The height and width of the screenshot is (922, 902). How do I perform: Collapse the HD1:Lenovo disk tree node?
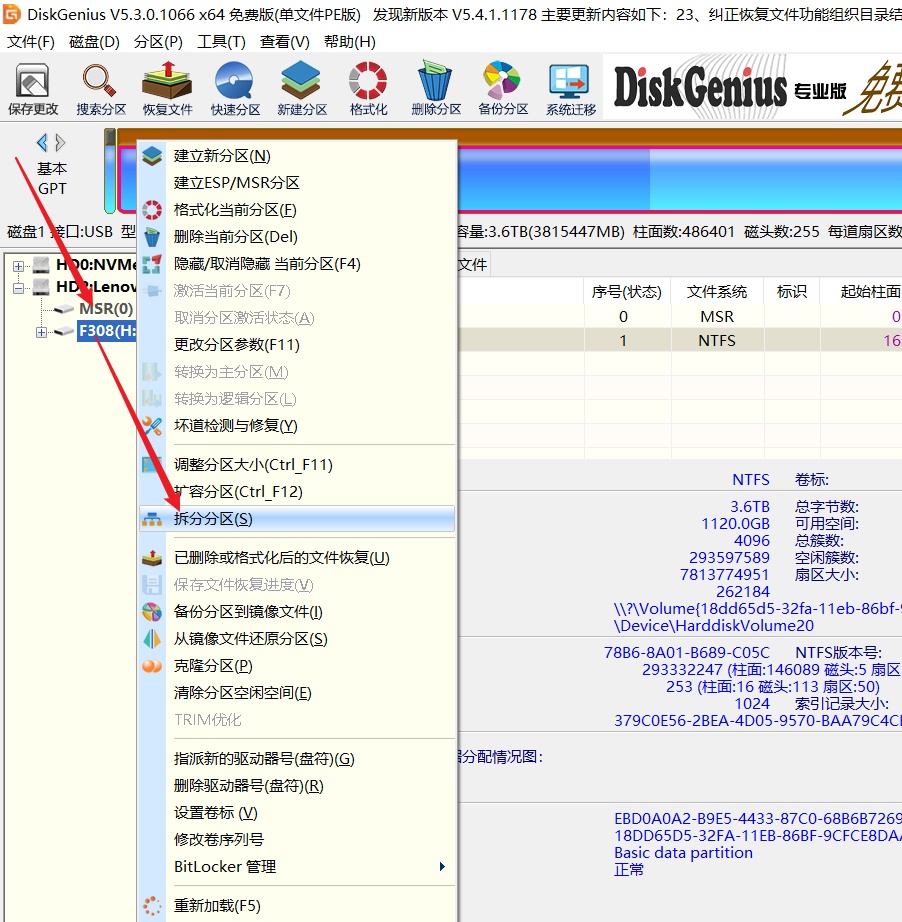coord(18,288)
